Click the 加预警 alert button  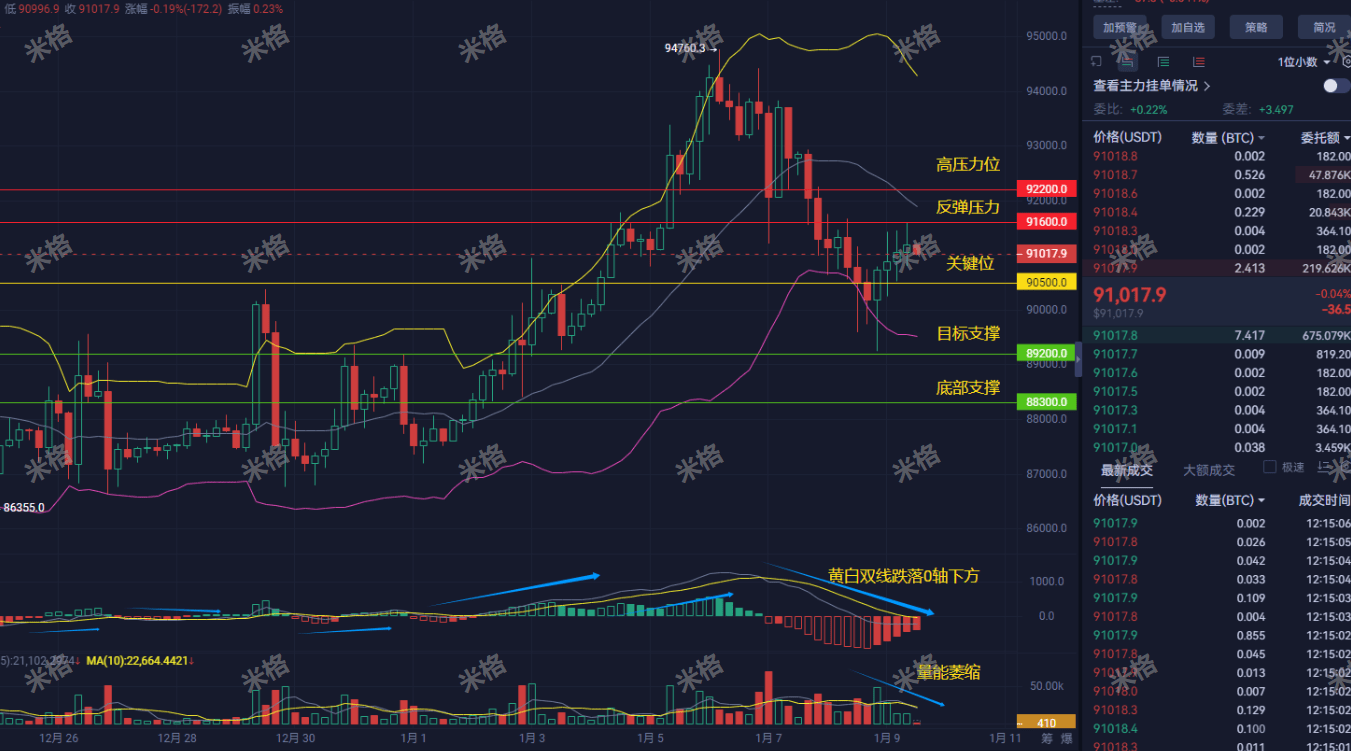coord(1120,27)
